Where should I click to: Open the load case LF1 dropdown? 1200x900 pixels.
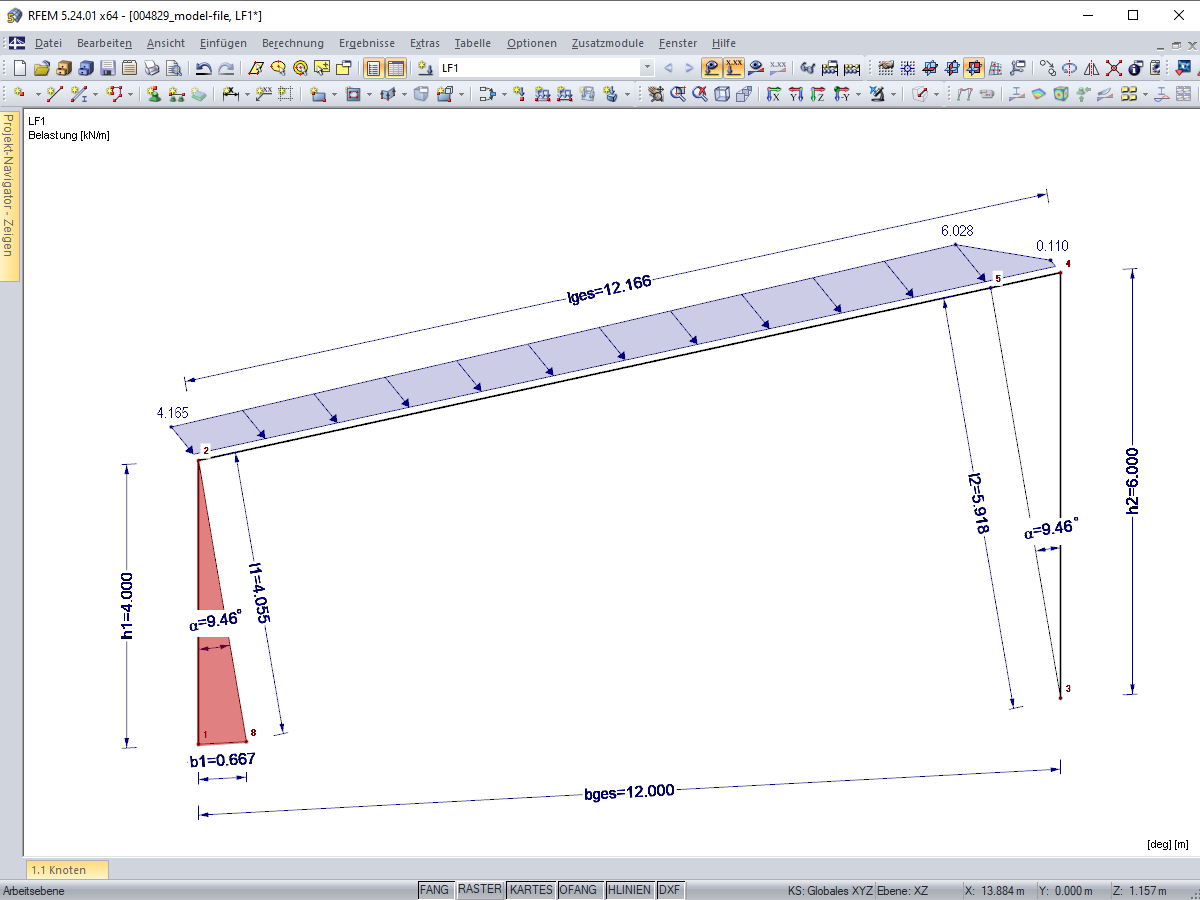[x=647, y=68]
